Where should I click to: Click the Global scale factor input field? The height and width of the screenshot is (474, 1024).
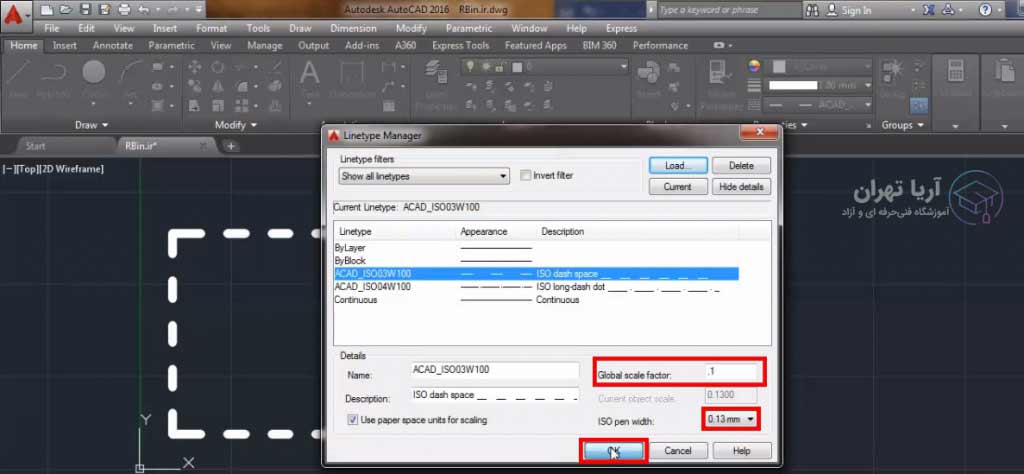(732, 374)
